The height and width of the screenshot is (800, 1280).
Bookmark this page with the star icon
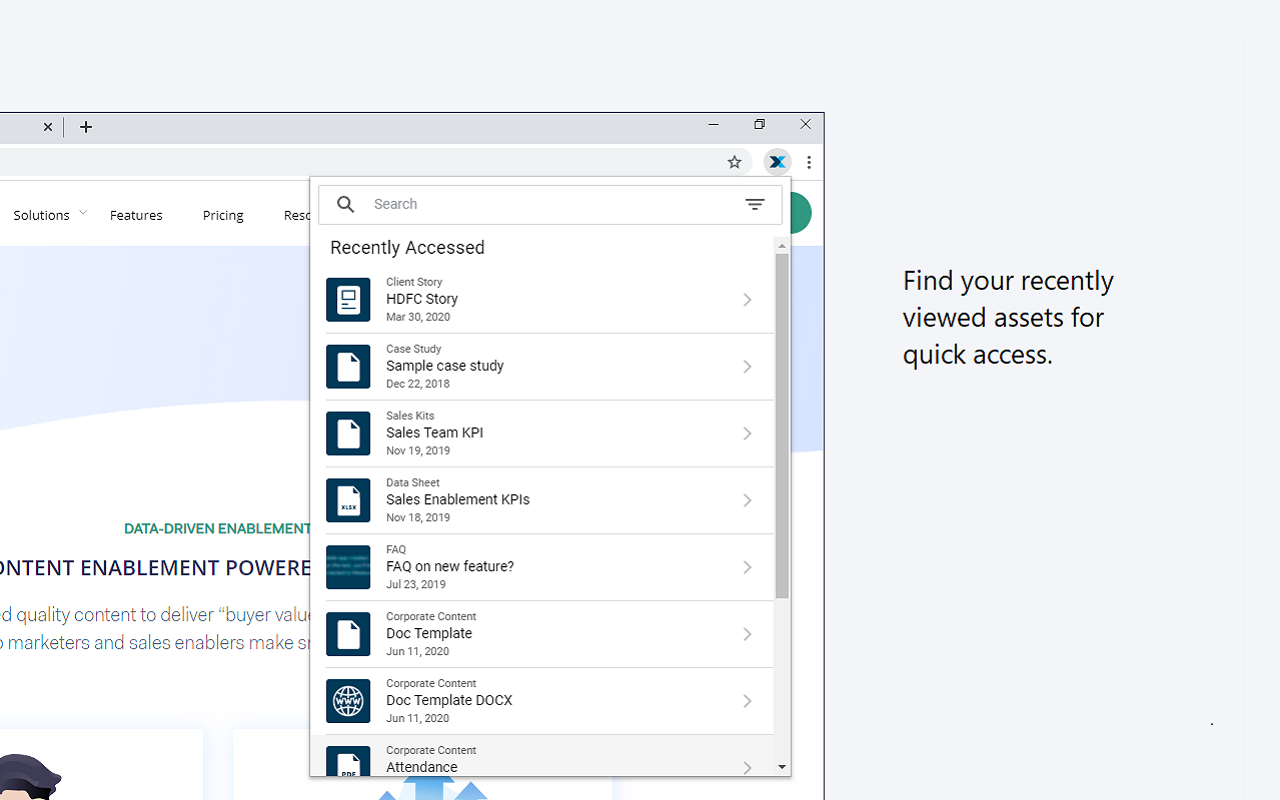click(734, 162)
